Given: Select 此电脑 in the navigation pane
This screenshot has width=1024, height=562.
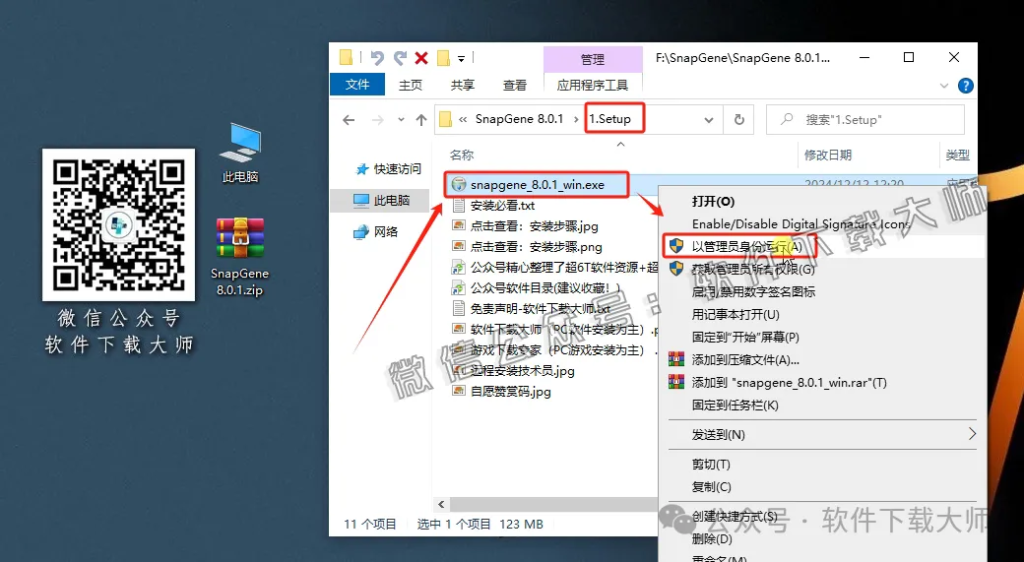Looking at the screenshot, I should pyautogui.click(x=381, y=200).
